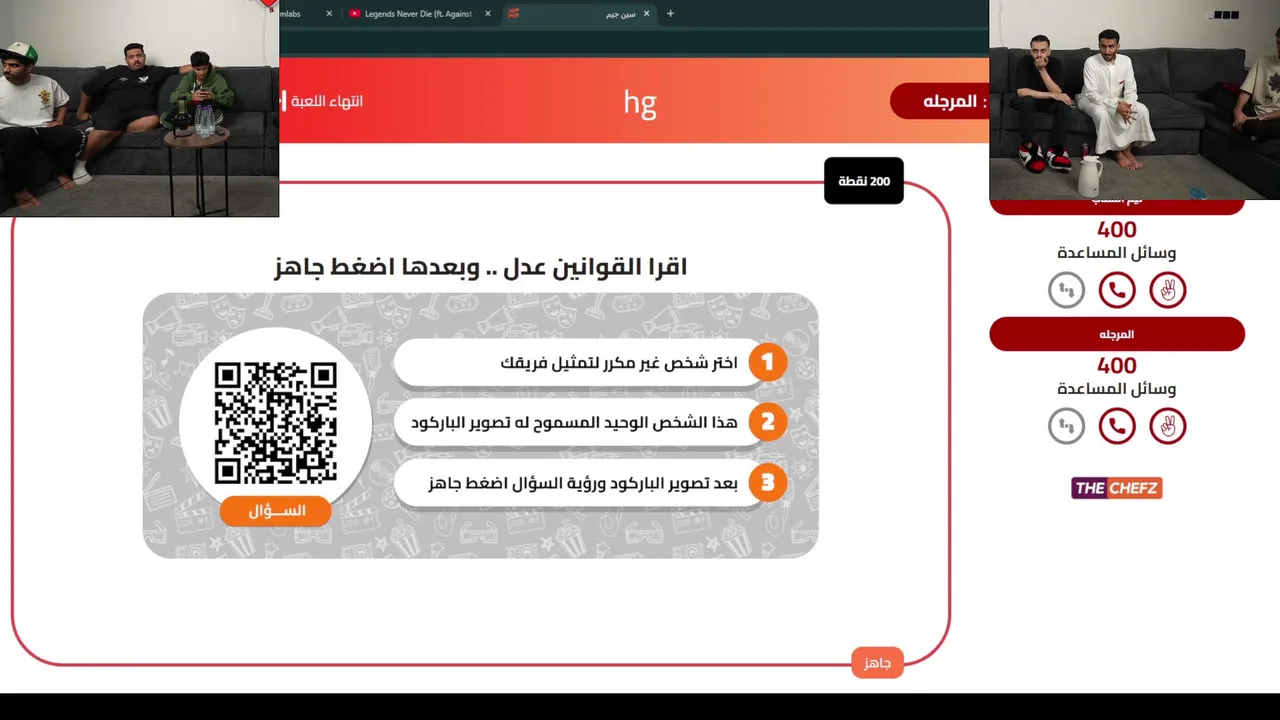Click the orange number 1 badge

coord(768,362)
